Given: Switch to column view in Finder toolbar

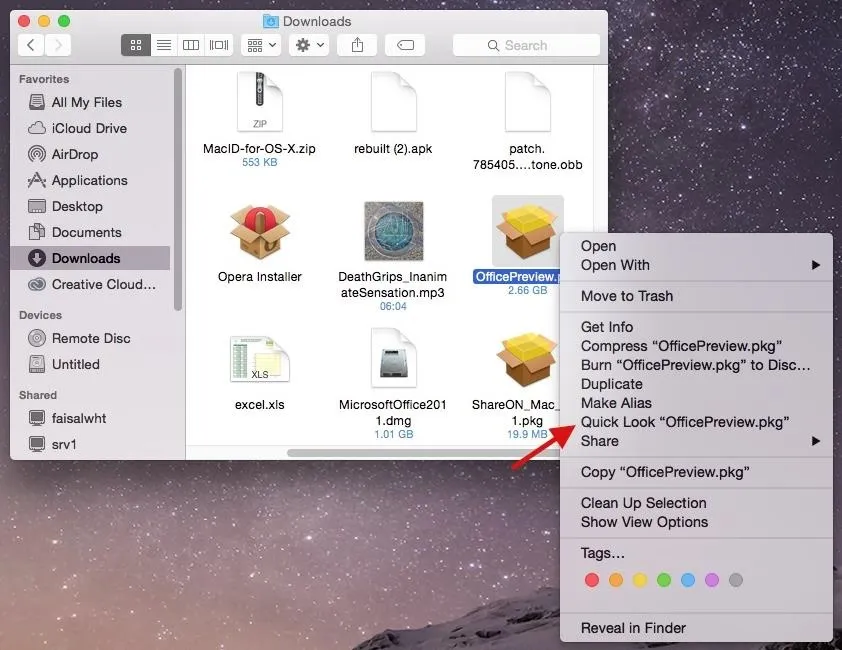Looking at the screenshot, I should [191, 45].
